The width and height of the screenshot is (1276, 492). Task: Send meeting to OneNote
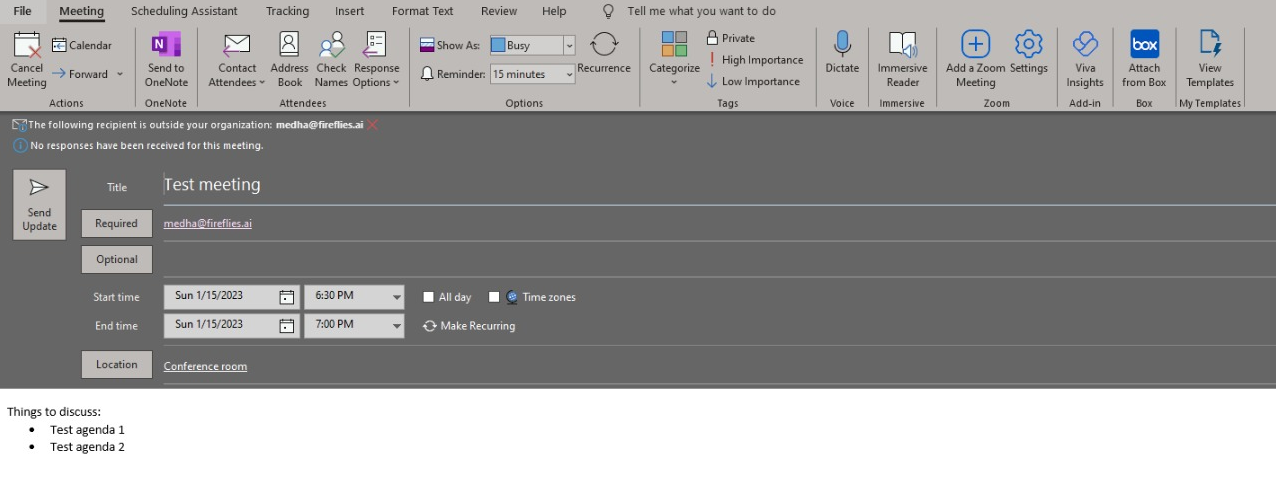[166, 61]
